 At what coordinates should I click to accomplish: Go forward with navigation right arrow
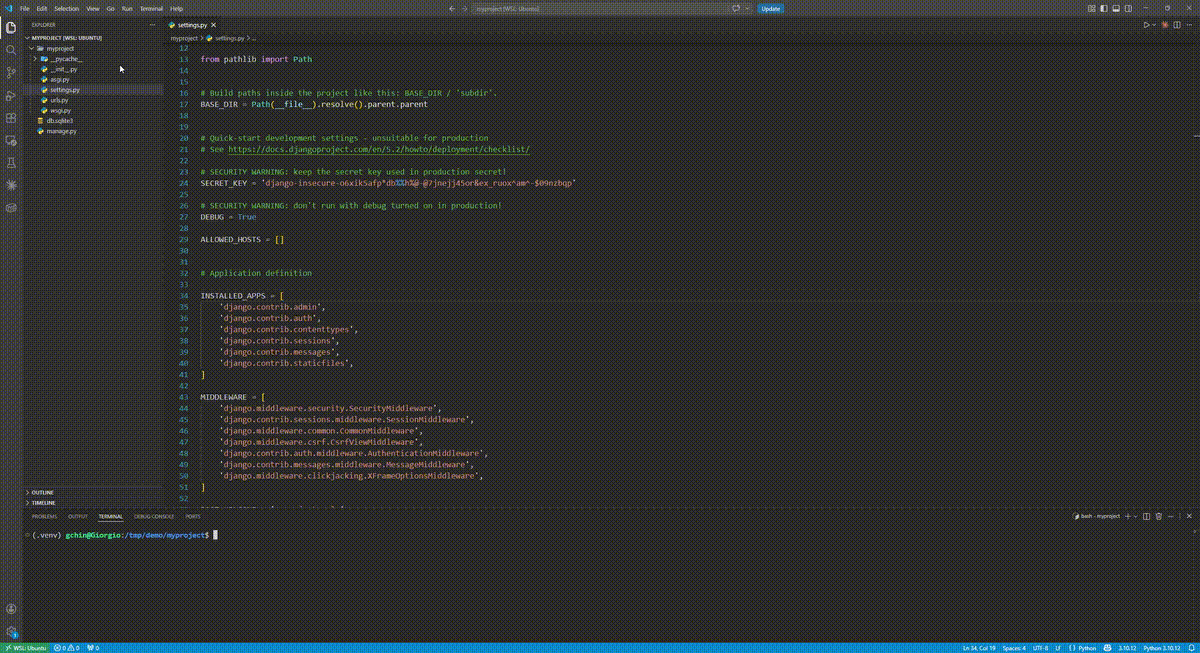(465, 8)
